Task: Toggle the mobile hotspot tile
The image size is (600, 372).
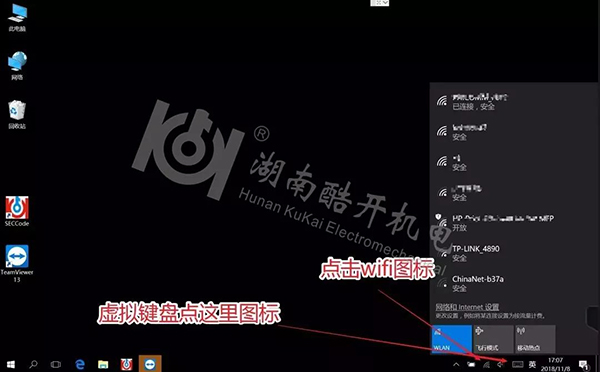Action: [x=535, y=339]
